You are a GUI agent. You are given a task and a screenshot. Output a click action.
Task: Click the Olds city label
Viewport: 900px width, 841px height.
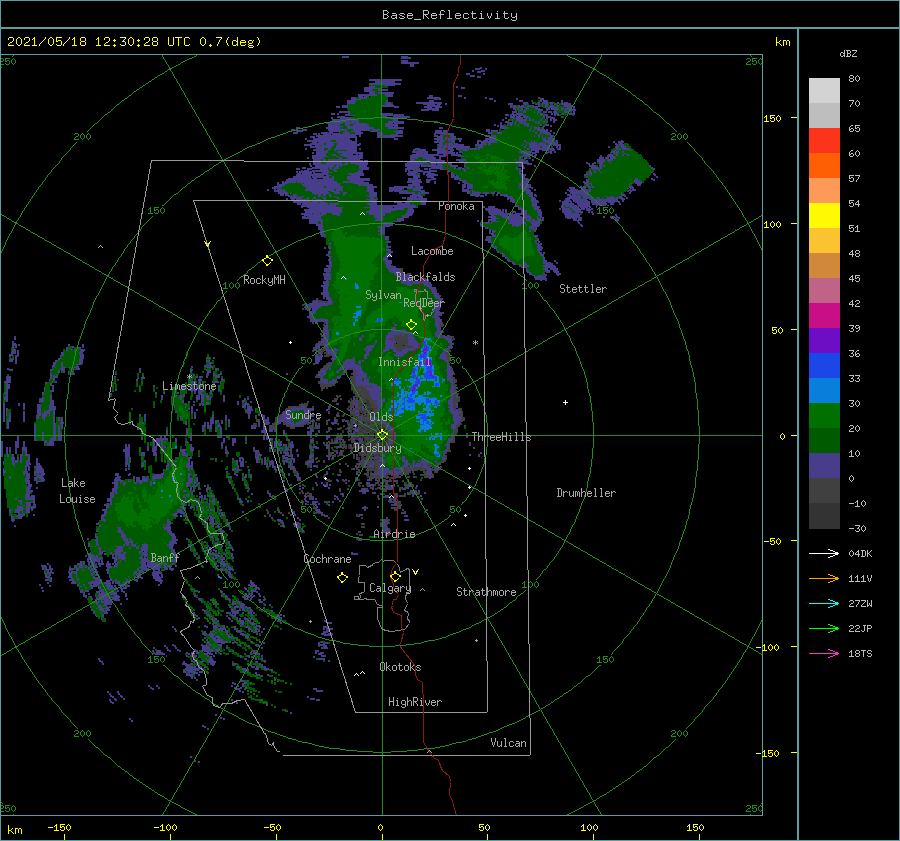tap(381, 417)
